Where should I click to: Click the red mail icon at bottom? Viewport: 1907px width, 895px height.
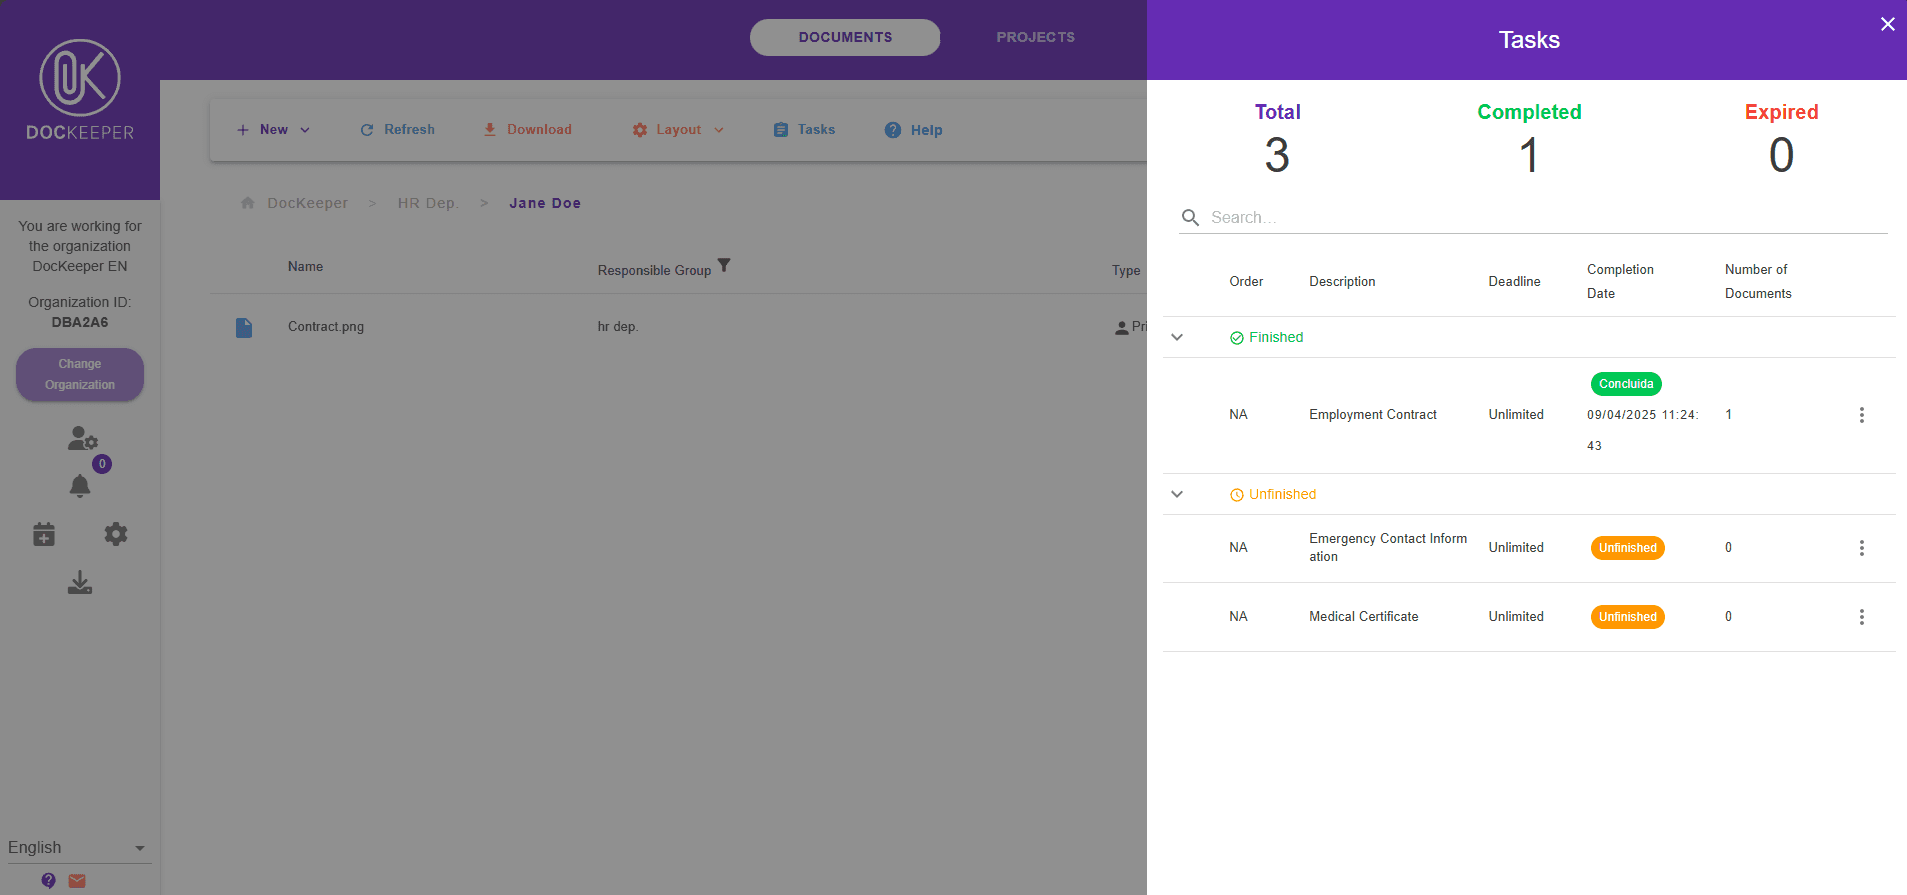point(77,881)
